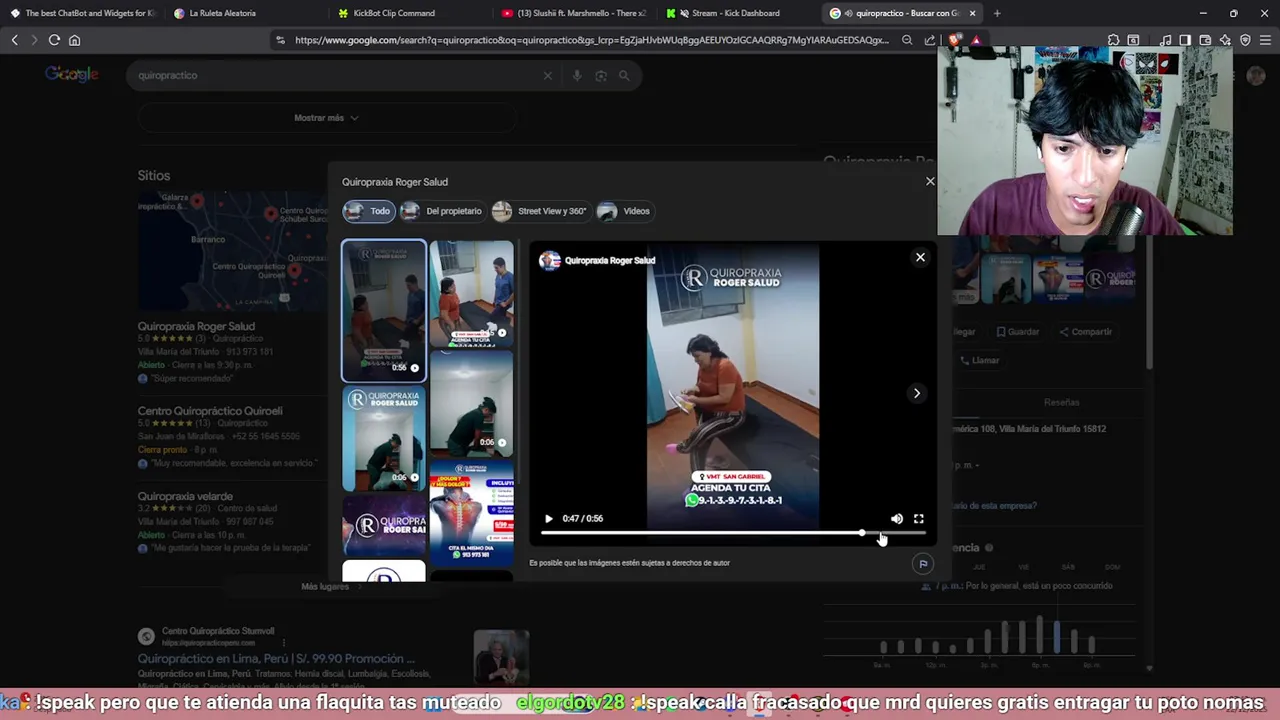The width and height of the screenshot is (1280, 720).
Task: Open the video in fullscreen mode
Action: click(919, 519)
